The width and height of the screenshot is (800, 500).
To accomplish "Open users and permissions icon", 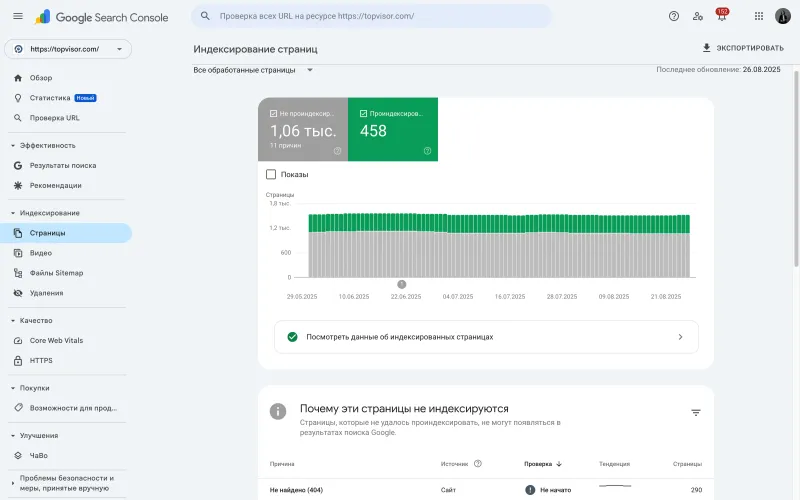I will click(x=697, y=16).
